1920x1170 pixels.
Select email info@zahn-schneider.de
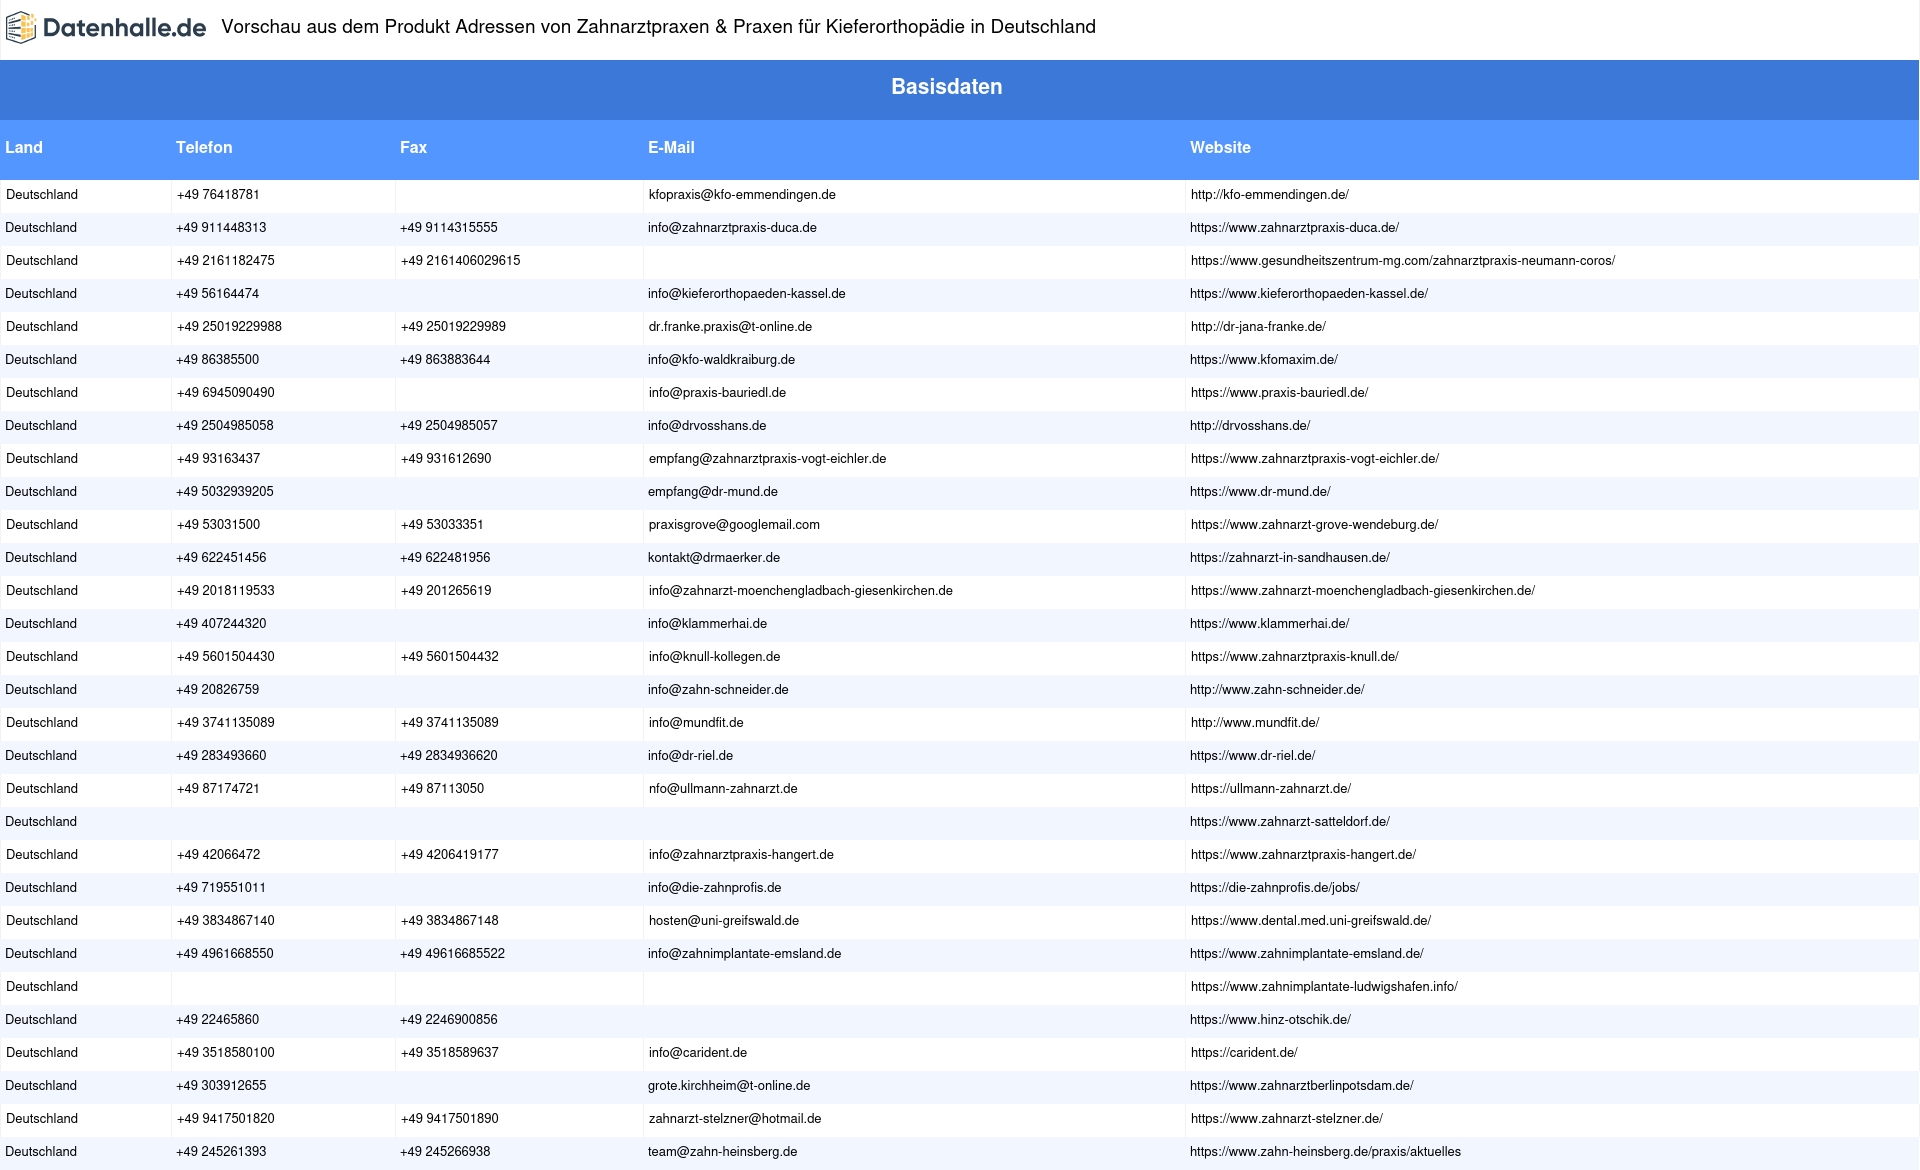pyautogui.click(x=718, y=690)
